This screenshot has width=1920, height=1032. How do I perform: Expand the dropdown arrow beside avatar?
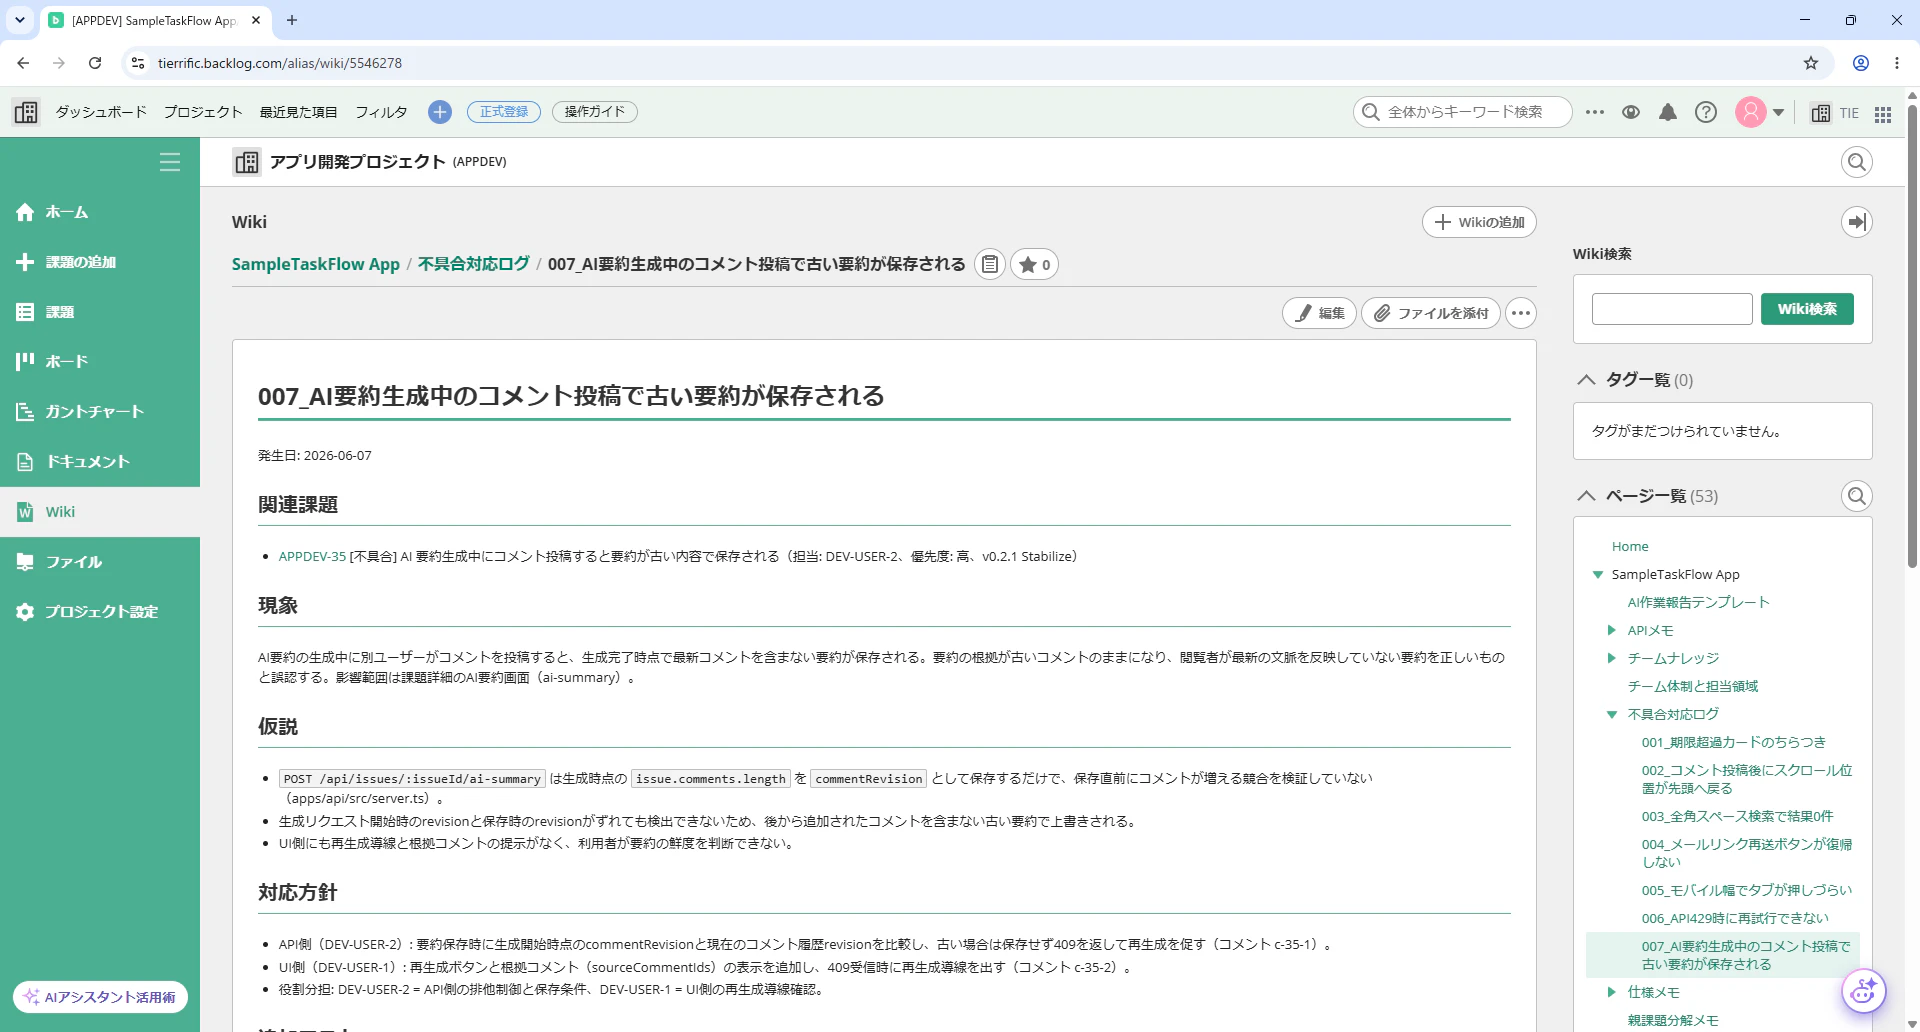[1779, 113]
